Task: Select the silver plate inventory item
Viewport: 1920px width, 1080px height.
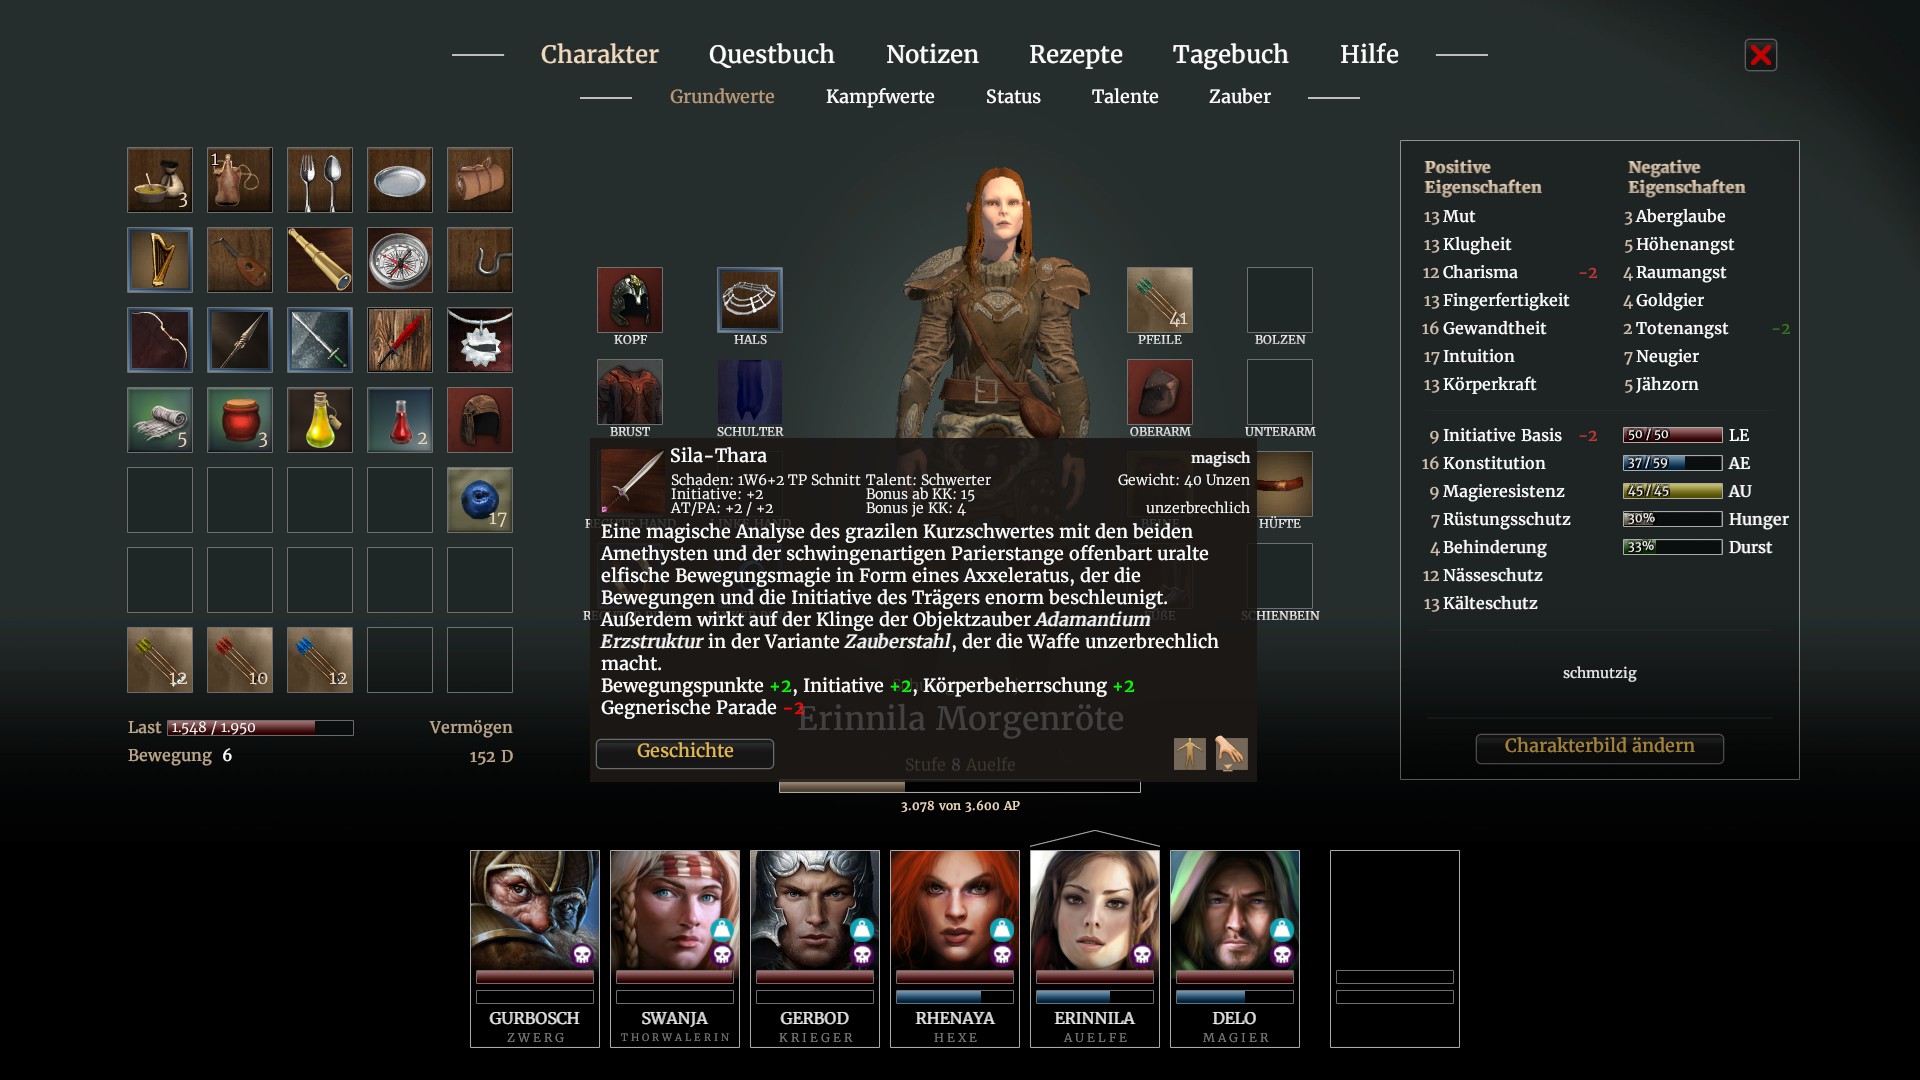Action: (x=400, y=180)
